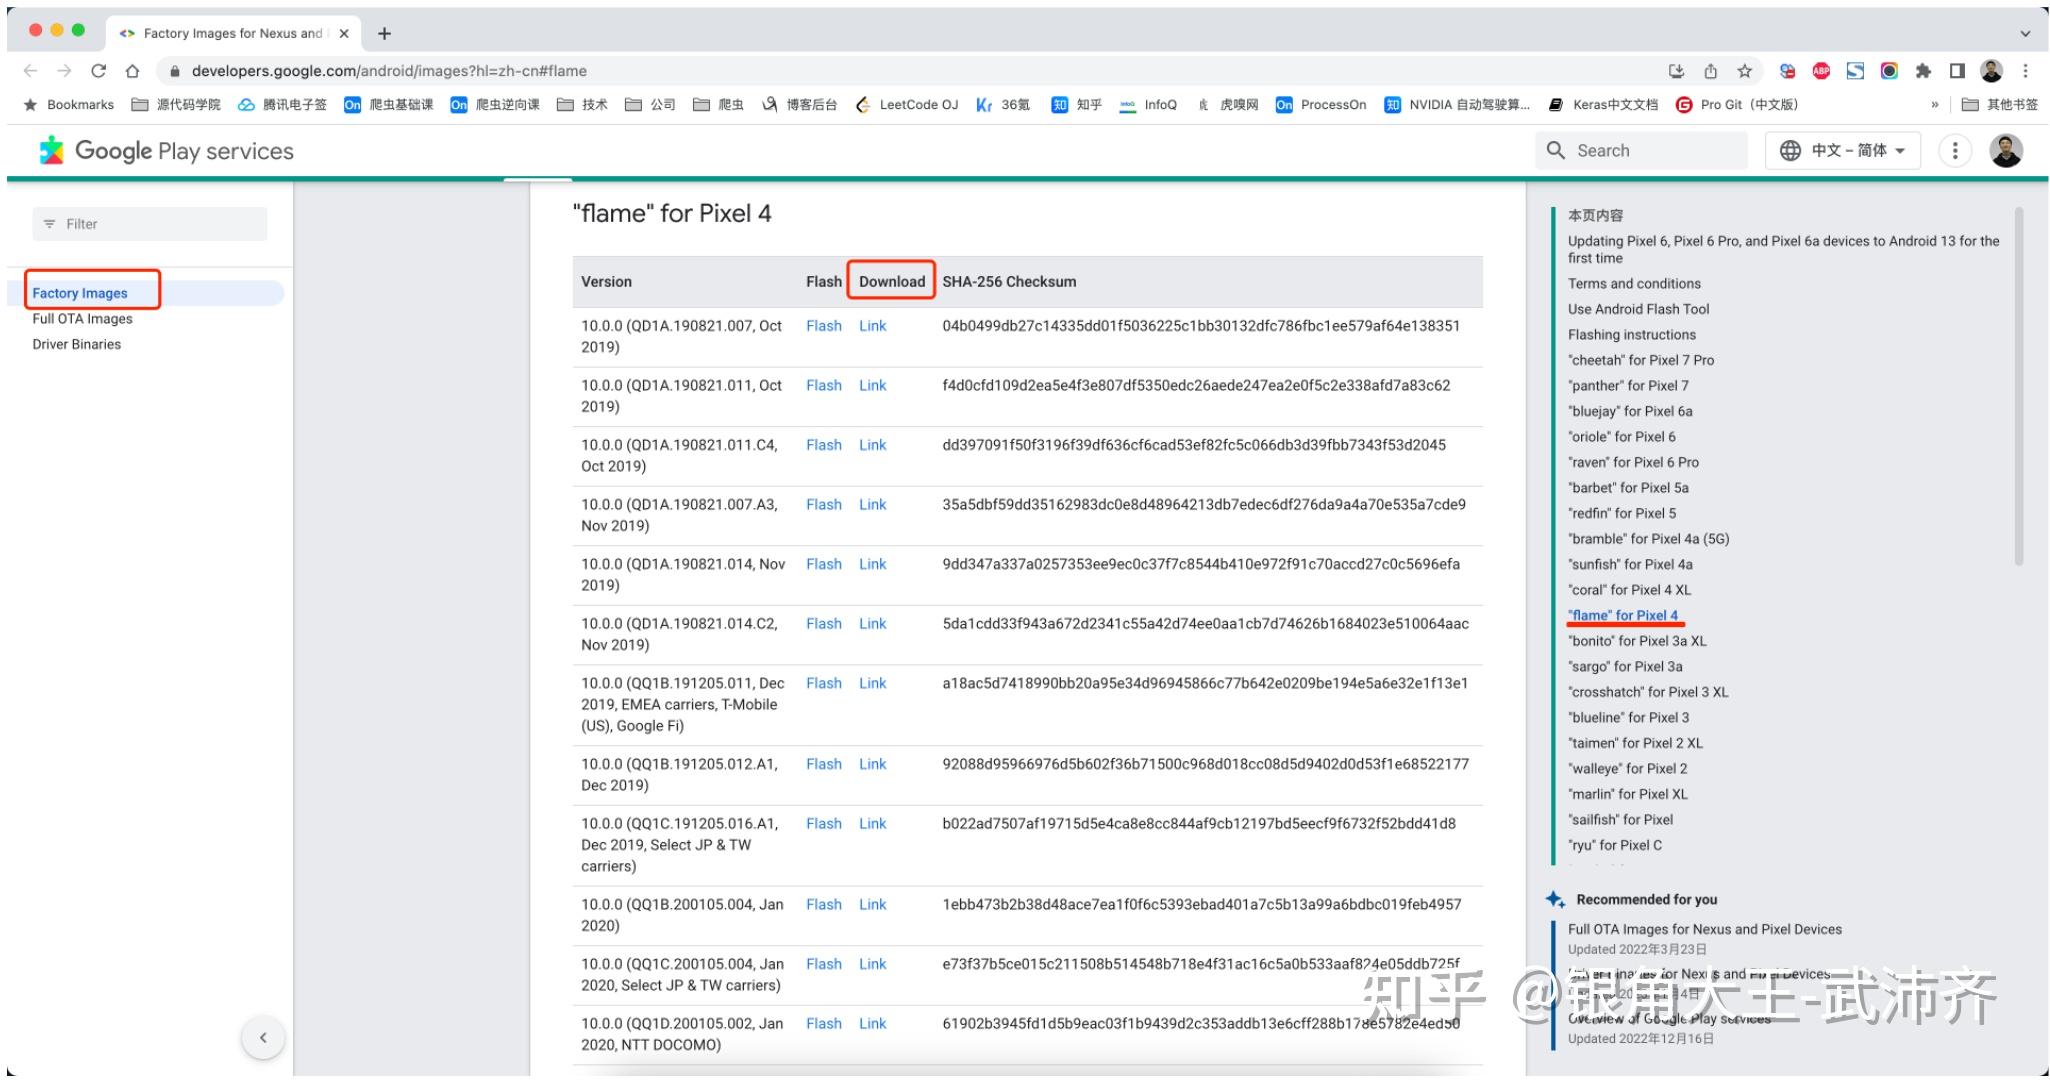The image size is (2050, 1080).
Task: Open the NVIDIA 自动驾驶算 bookmark
Action: coord(1457,105)
